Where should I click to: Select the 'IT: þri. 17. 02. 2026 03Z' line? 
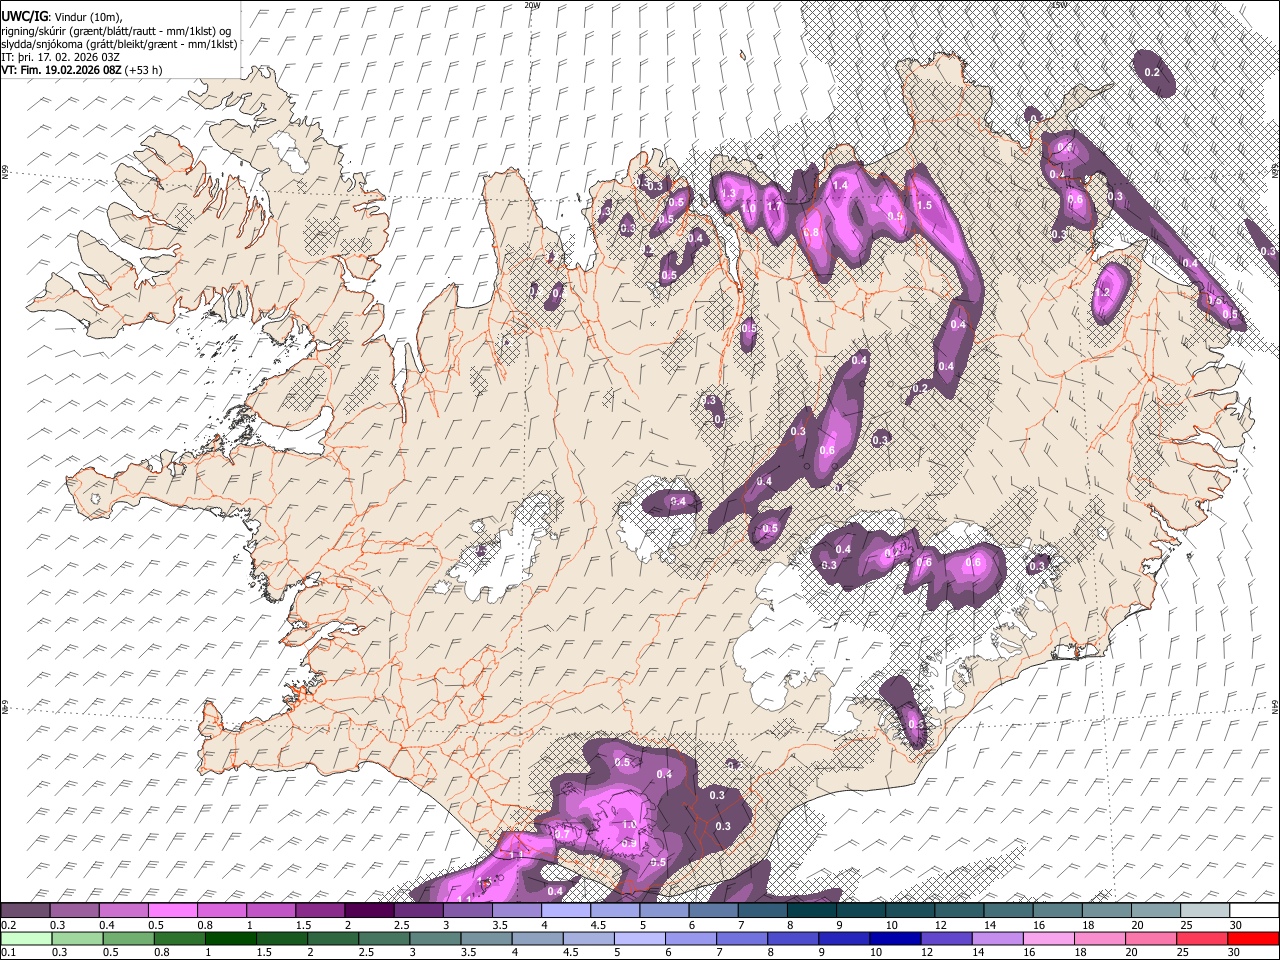click(x=60, y=57)
